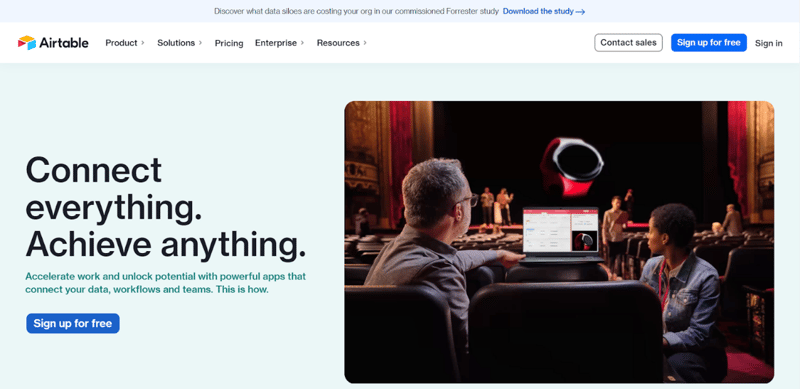
Task: Open the Enterprise menu
Action: pos(276,43)
